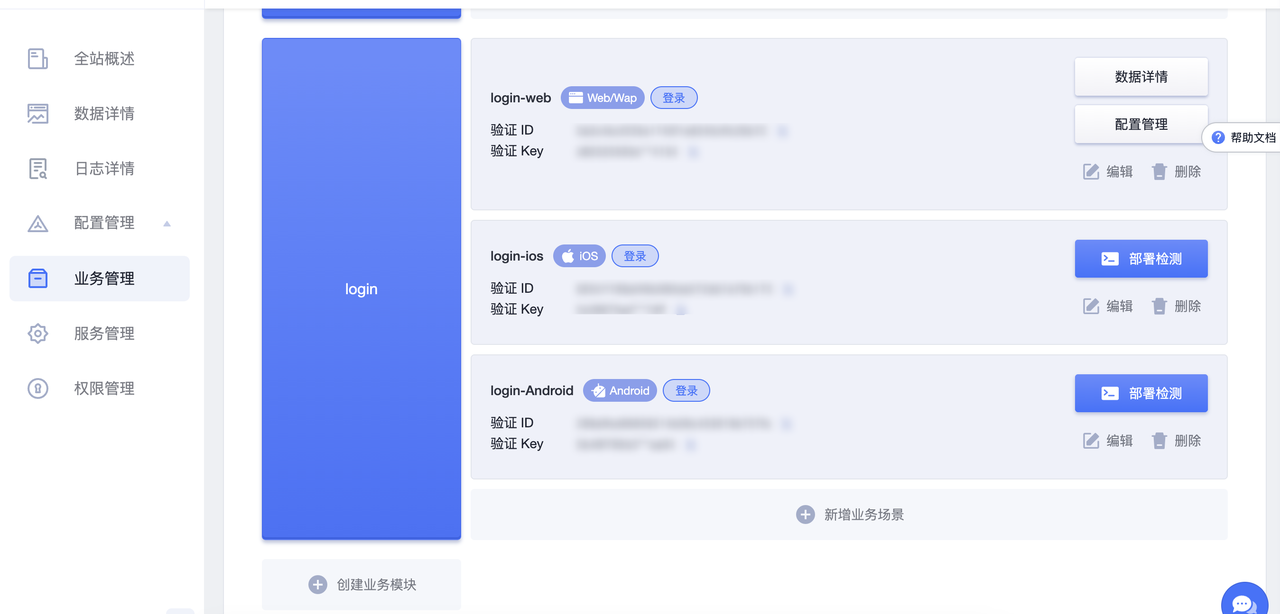Click 部署检测 for login-ios

pos(1141,259)
